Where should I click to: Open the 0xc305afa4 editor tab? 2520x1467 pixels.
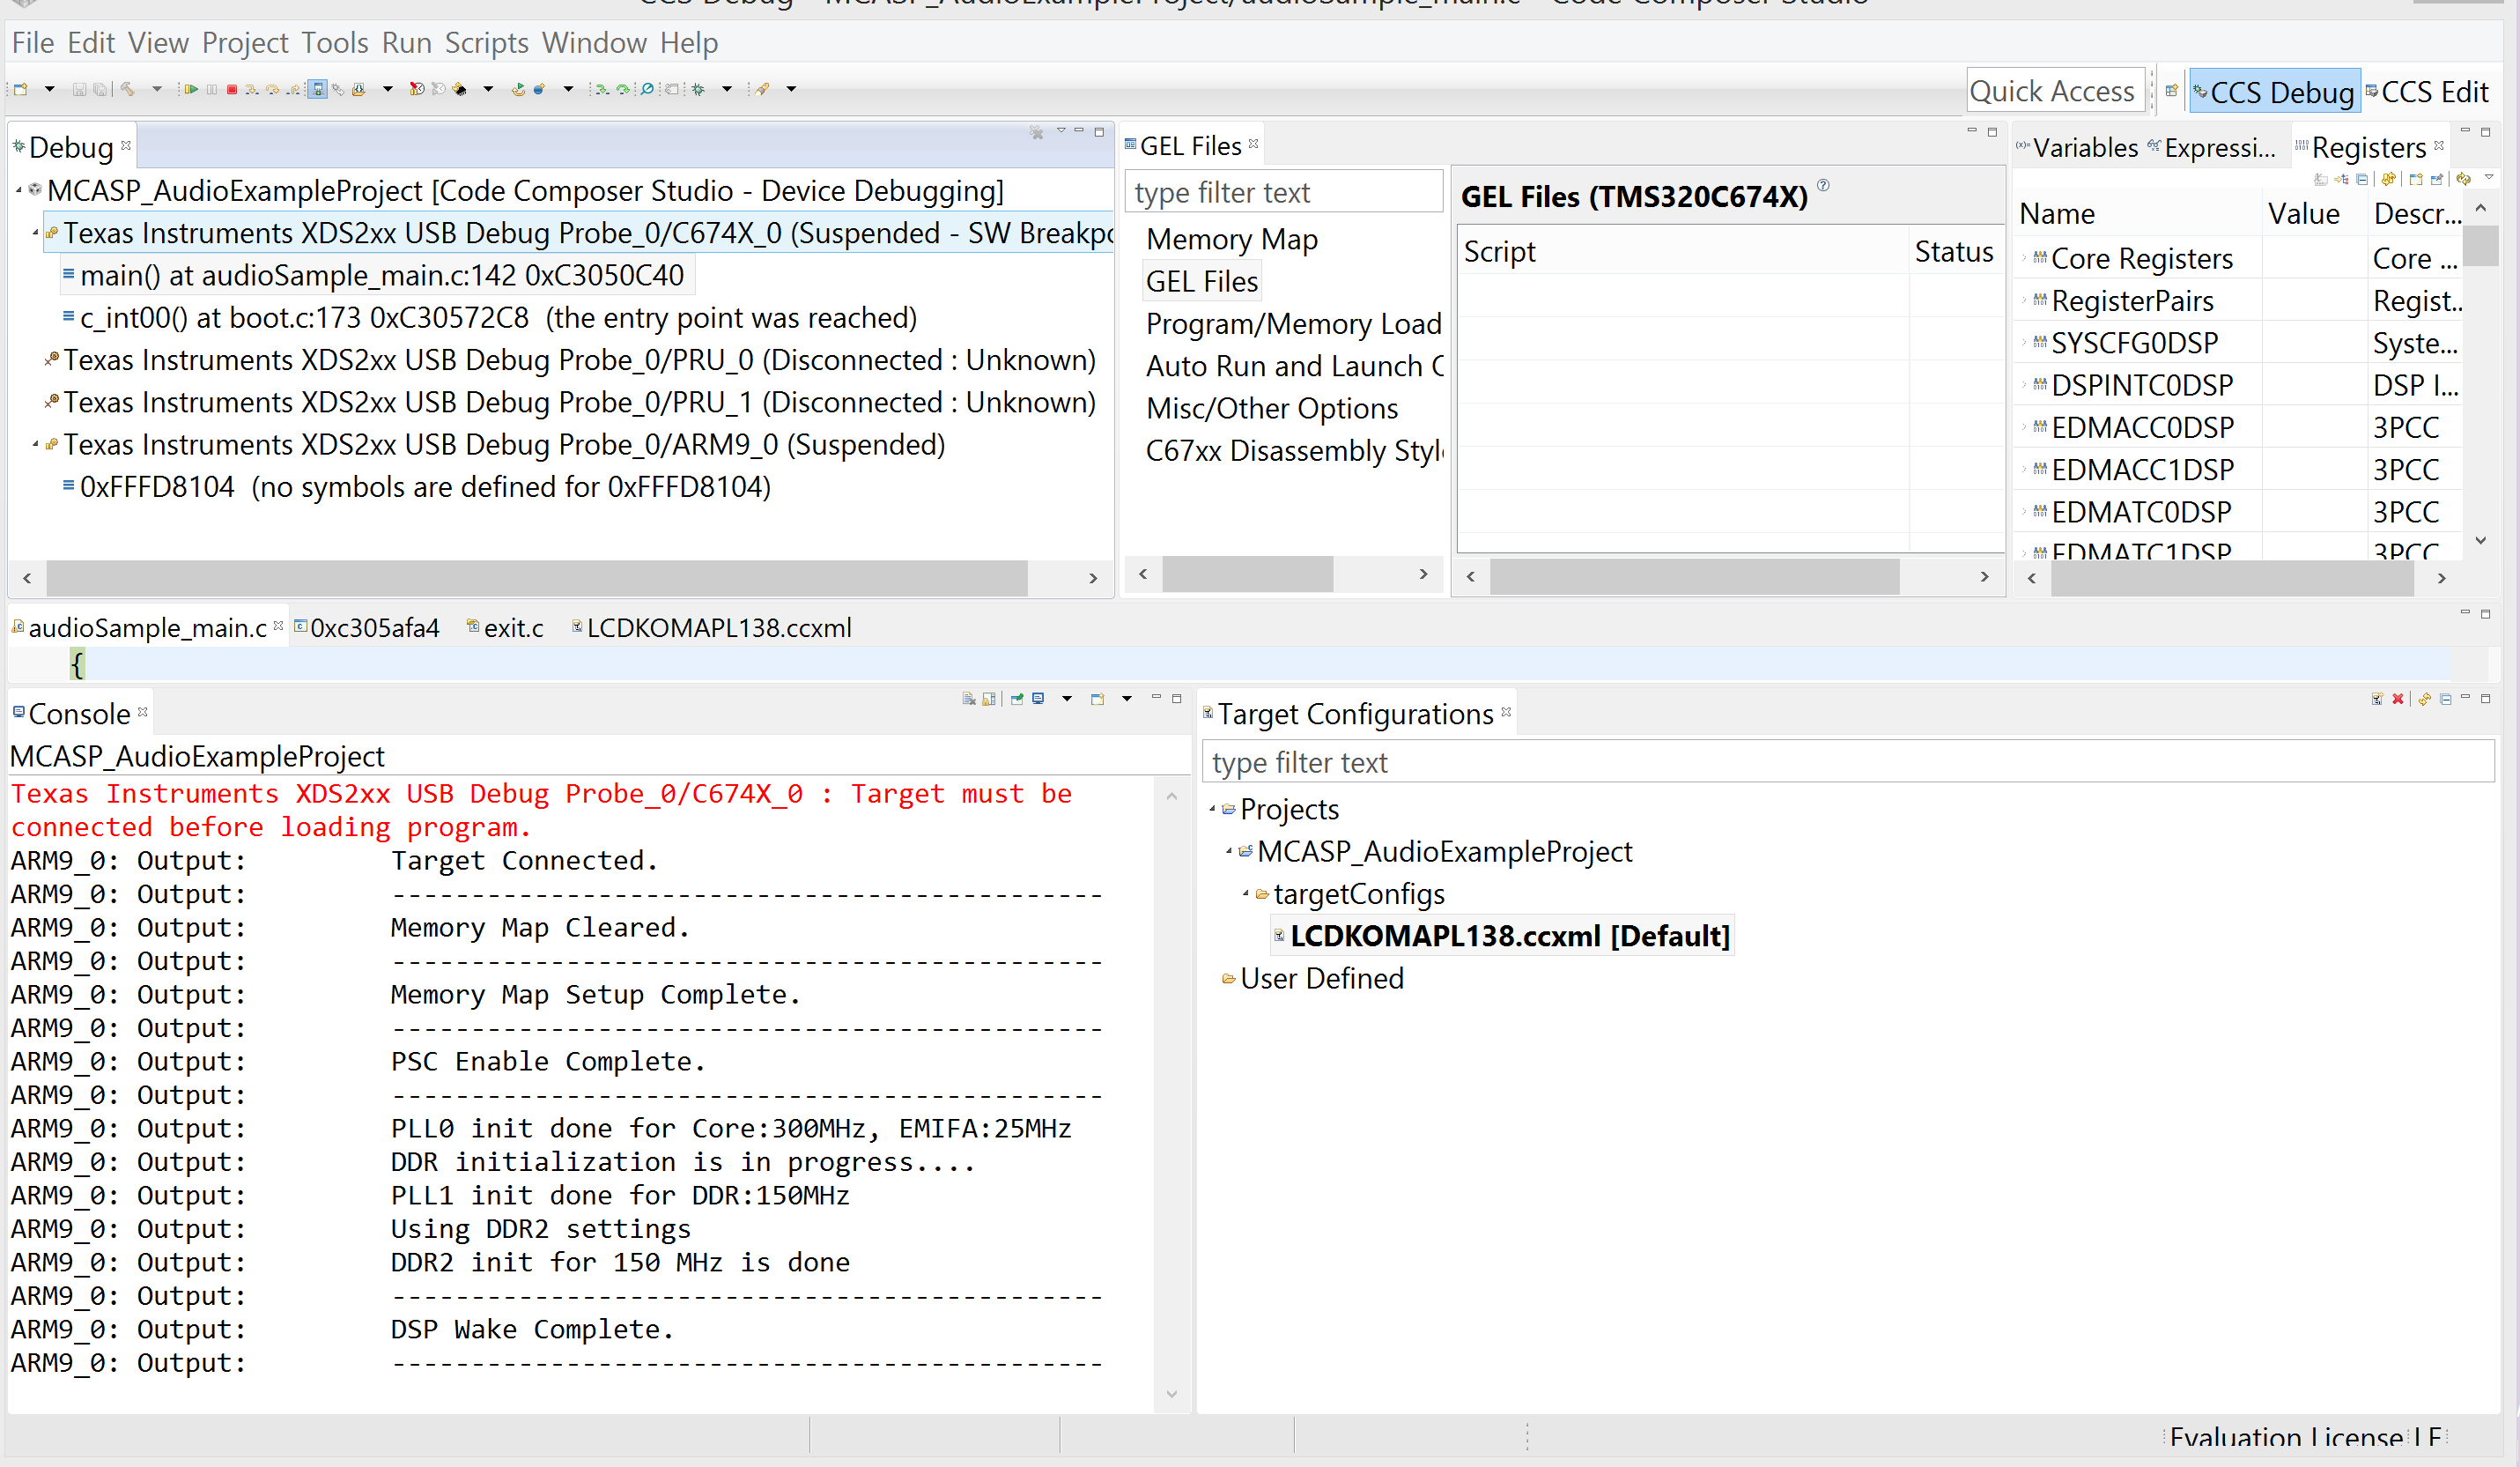[x=367, y=628]
